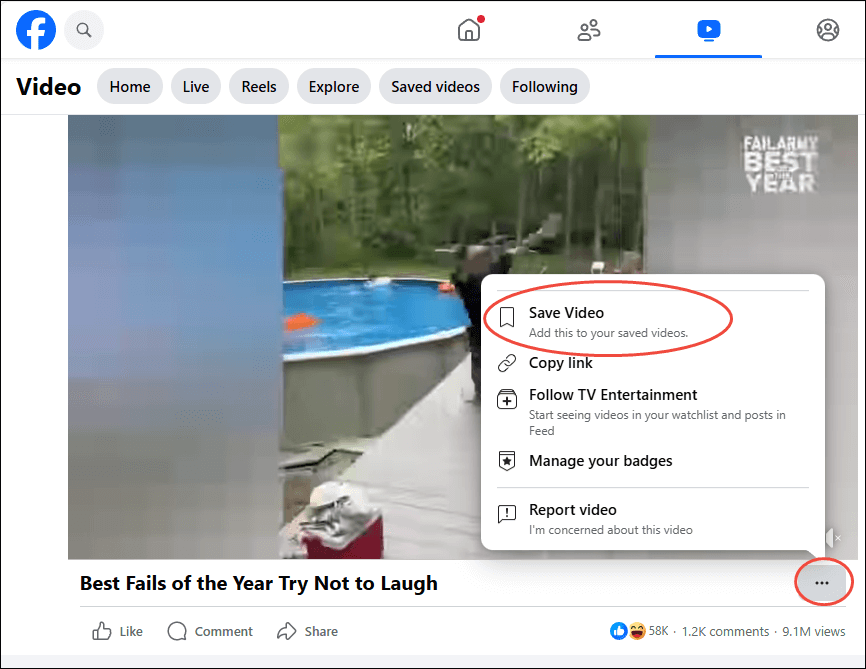
Task: Go to the Home feed house icon
Action: (469, 29)
